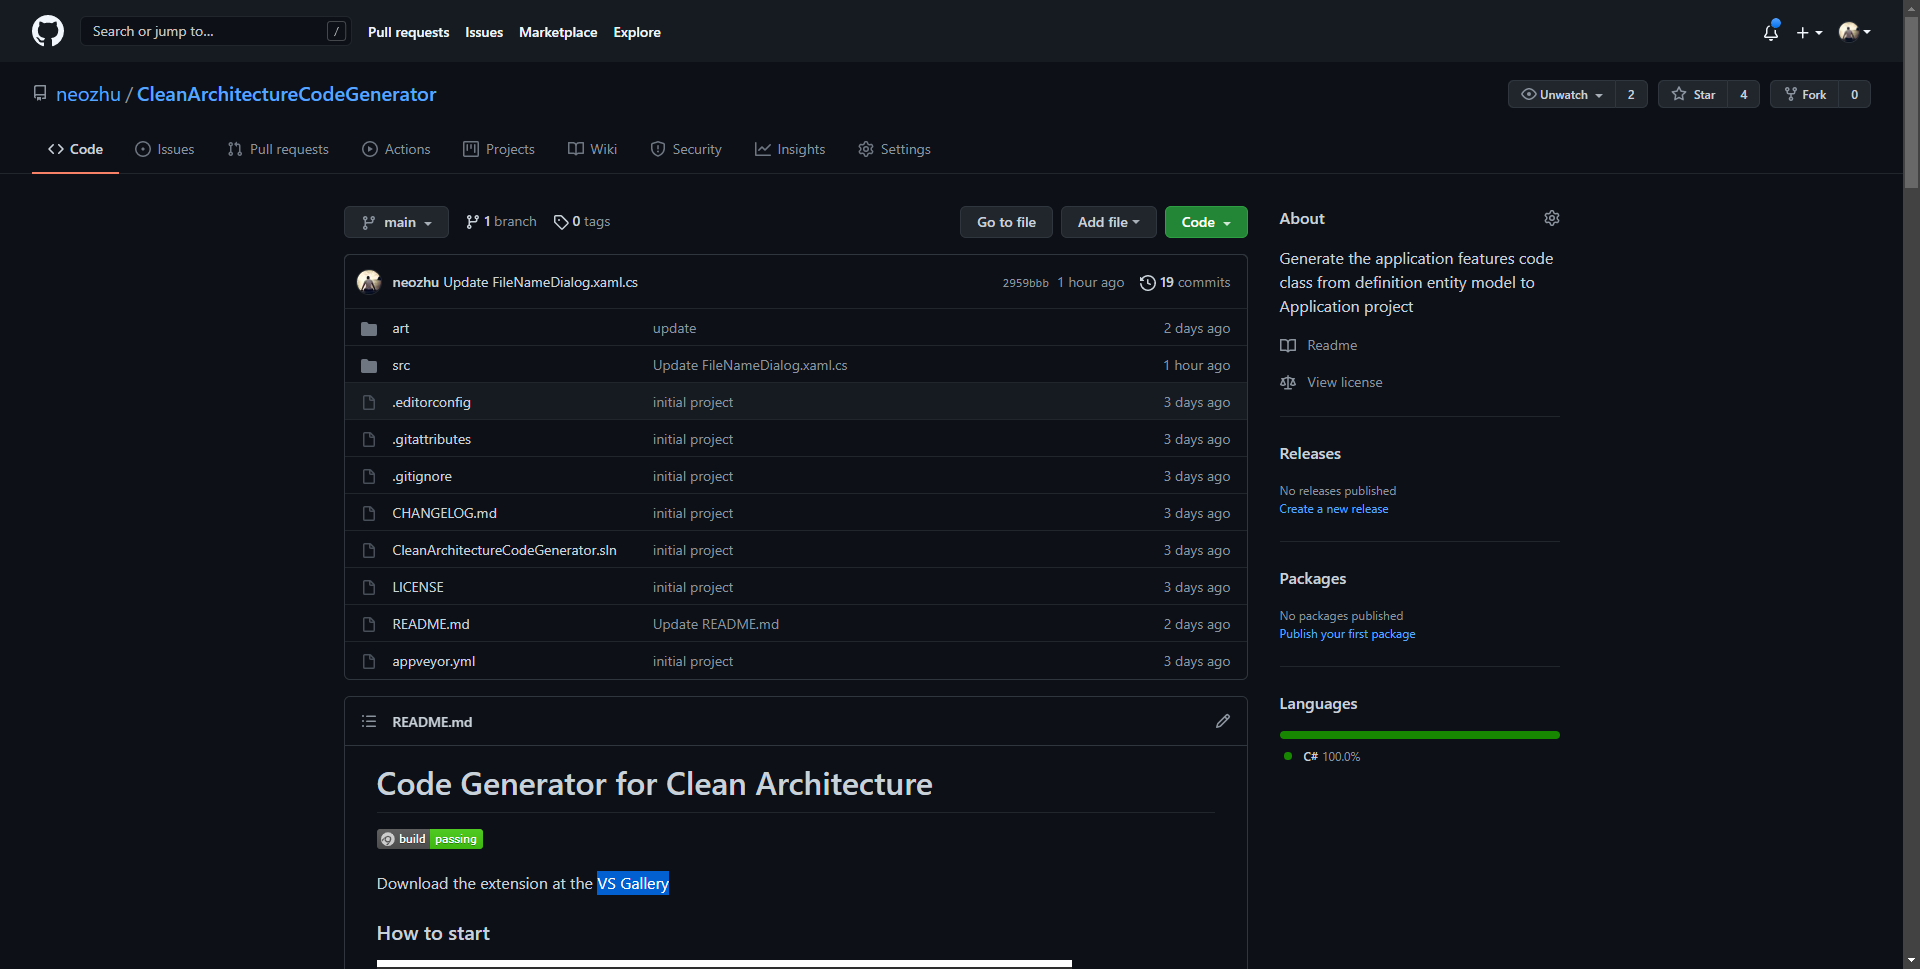Image resolution: width=1920 pixels, height=969 pixels.
Task: Click the Update README.md commit message
Action: (715, 624)
